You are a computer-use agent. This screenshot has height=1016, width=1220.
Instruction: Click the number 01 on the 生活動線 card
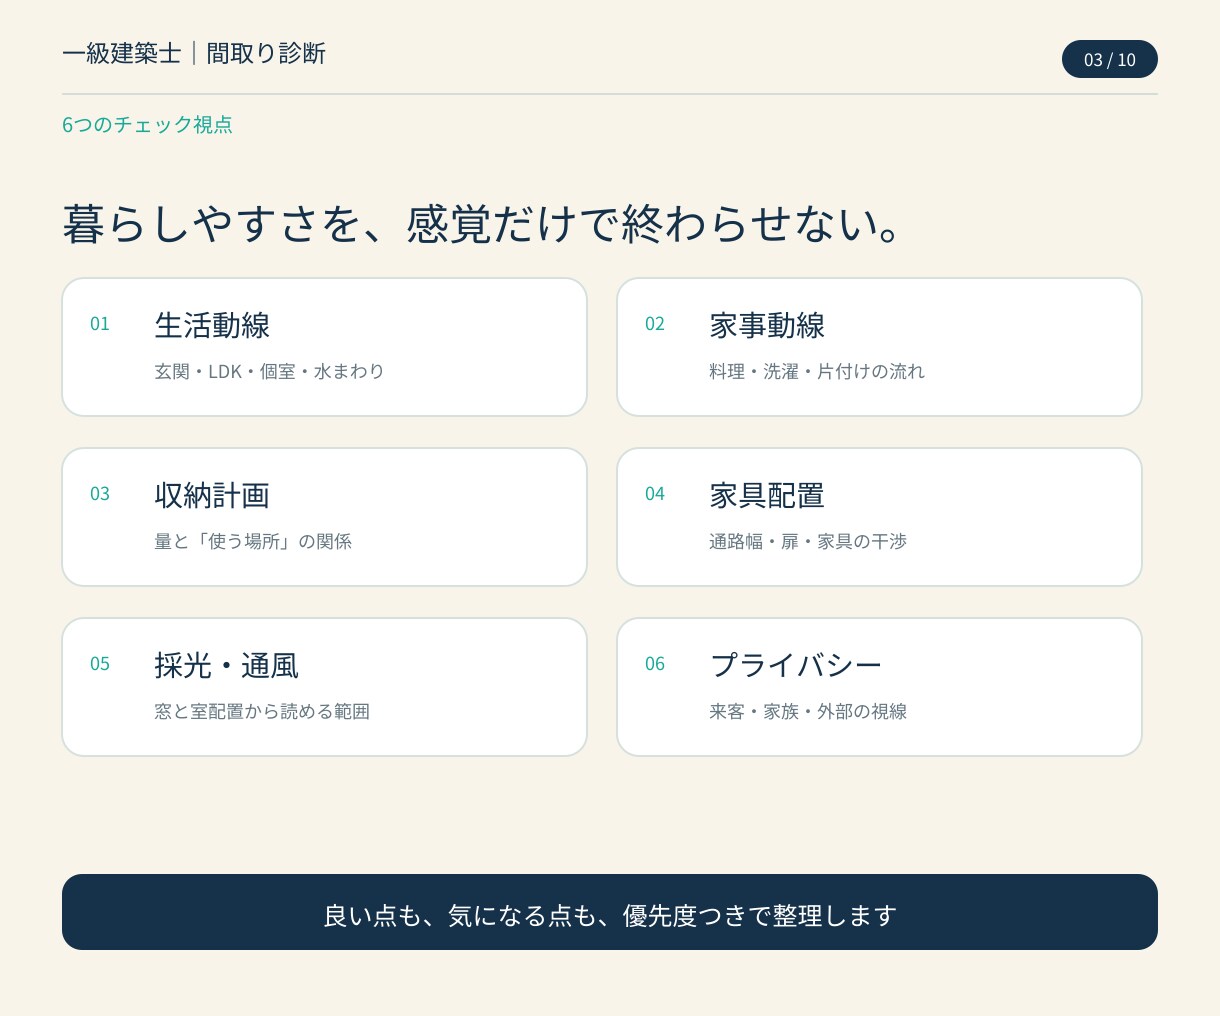coord(100,323)
